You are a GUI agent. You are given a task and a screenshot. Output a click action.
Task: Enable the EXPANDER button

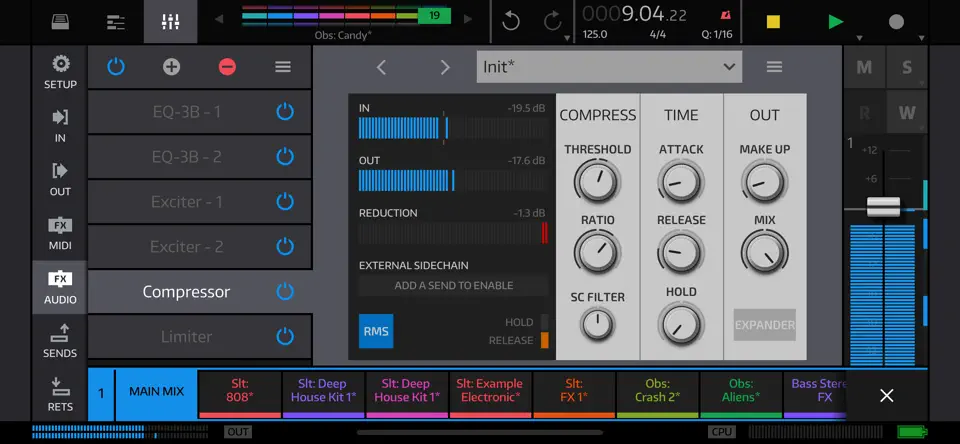(765, 325)
